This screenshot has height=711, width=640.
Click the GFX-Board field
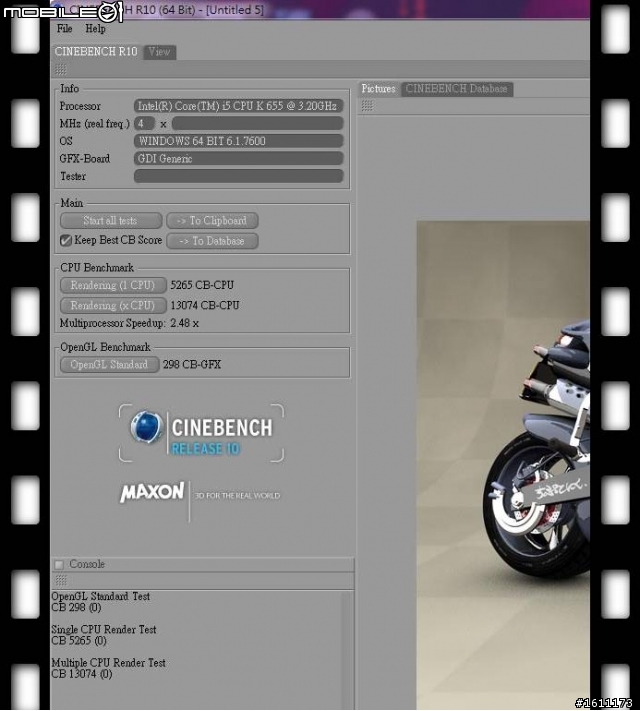tap(239, 159)
